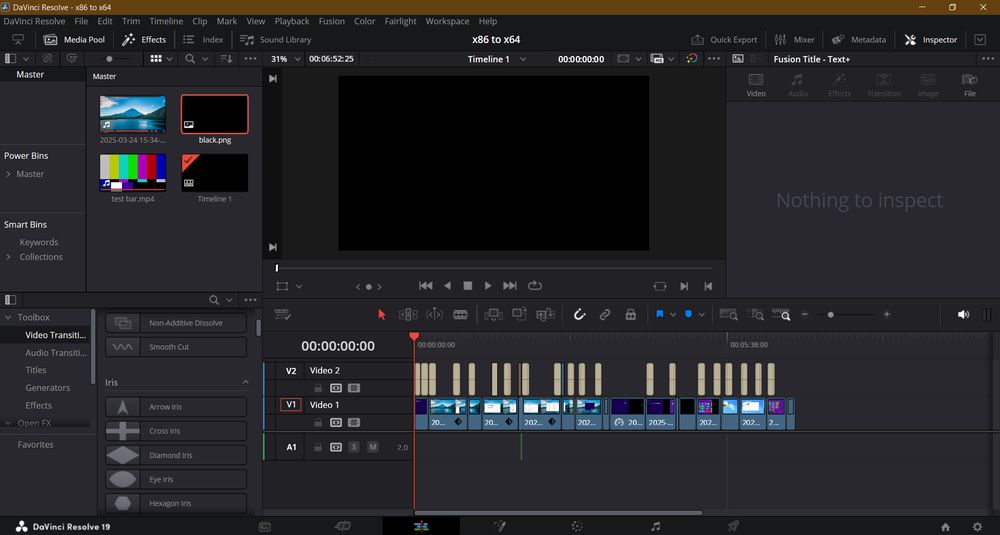Viewport: 1000px width, 535px height.
Task: Open the flag color dropdown arrow
Action: coord(673,314)
